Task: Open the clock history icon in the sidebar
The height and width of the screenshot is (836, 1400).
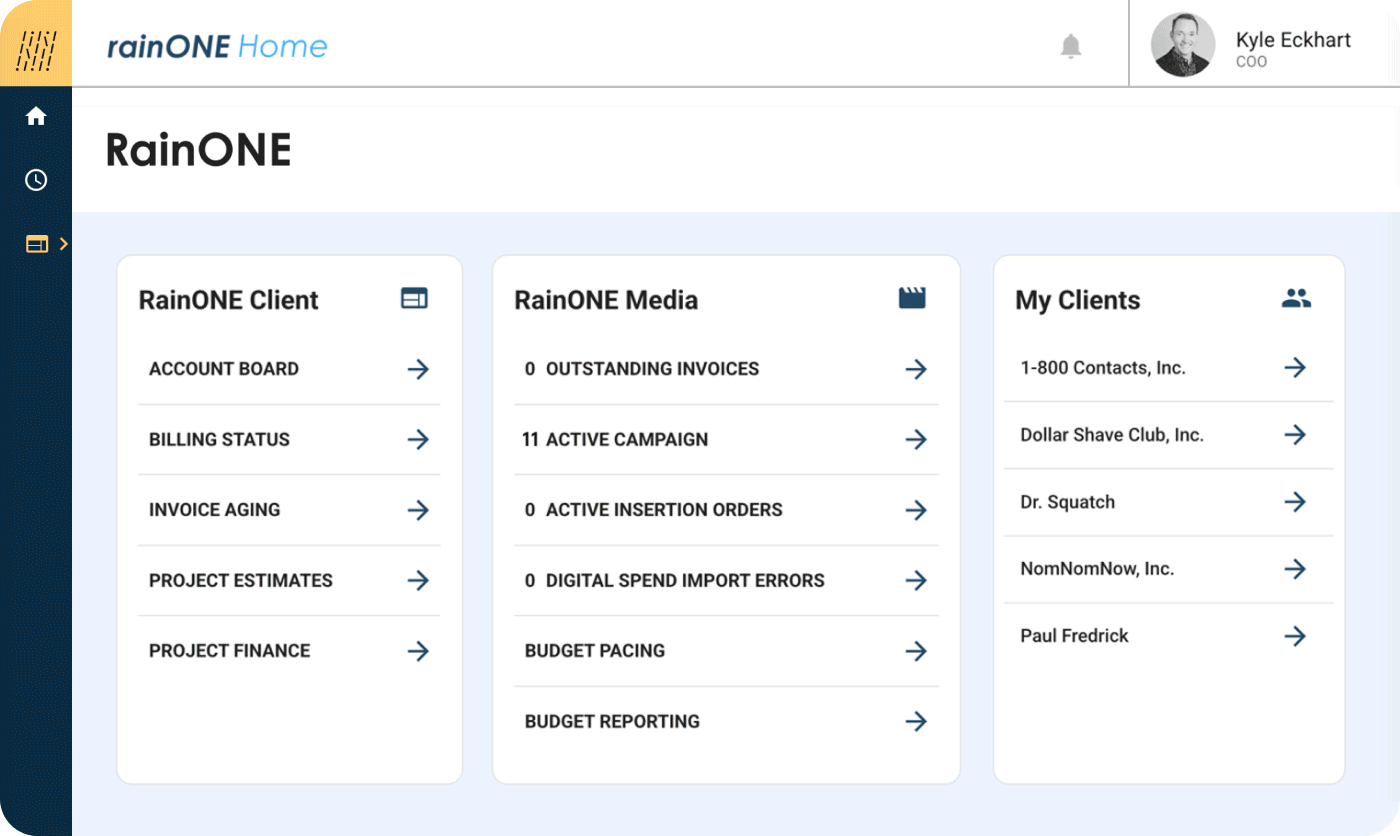Action: click(36, 180)
